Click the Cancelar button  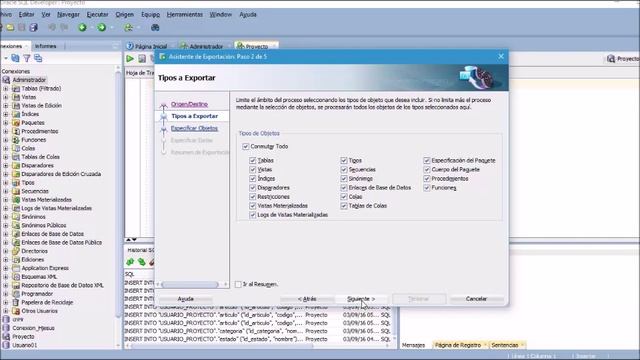[x=476, y=299]
